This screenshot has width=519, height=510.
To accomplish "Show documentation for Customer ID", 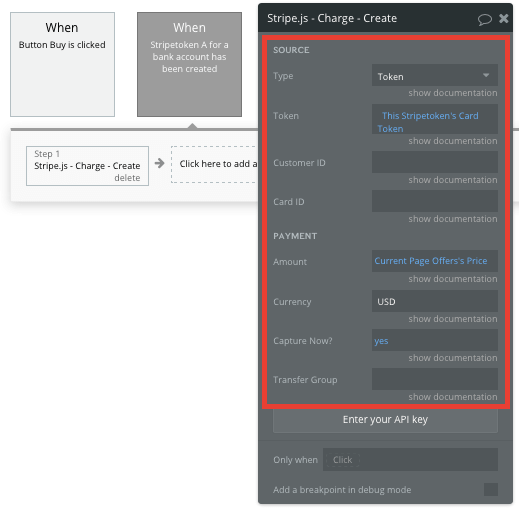I will pos(453,180).
